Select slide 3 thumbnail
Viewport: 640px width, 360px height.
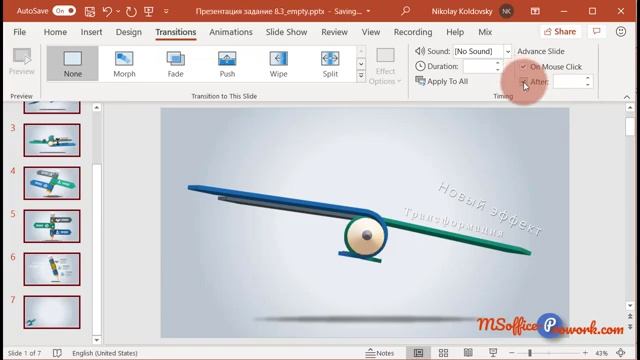pyautogui.click(x=52, y=140)
